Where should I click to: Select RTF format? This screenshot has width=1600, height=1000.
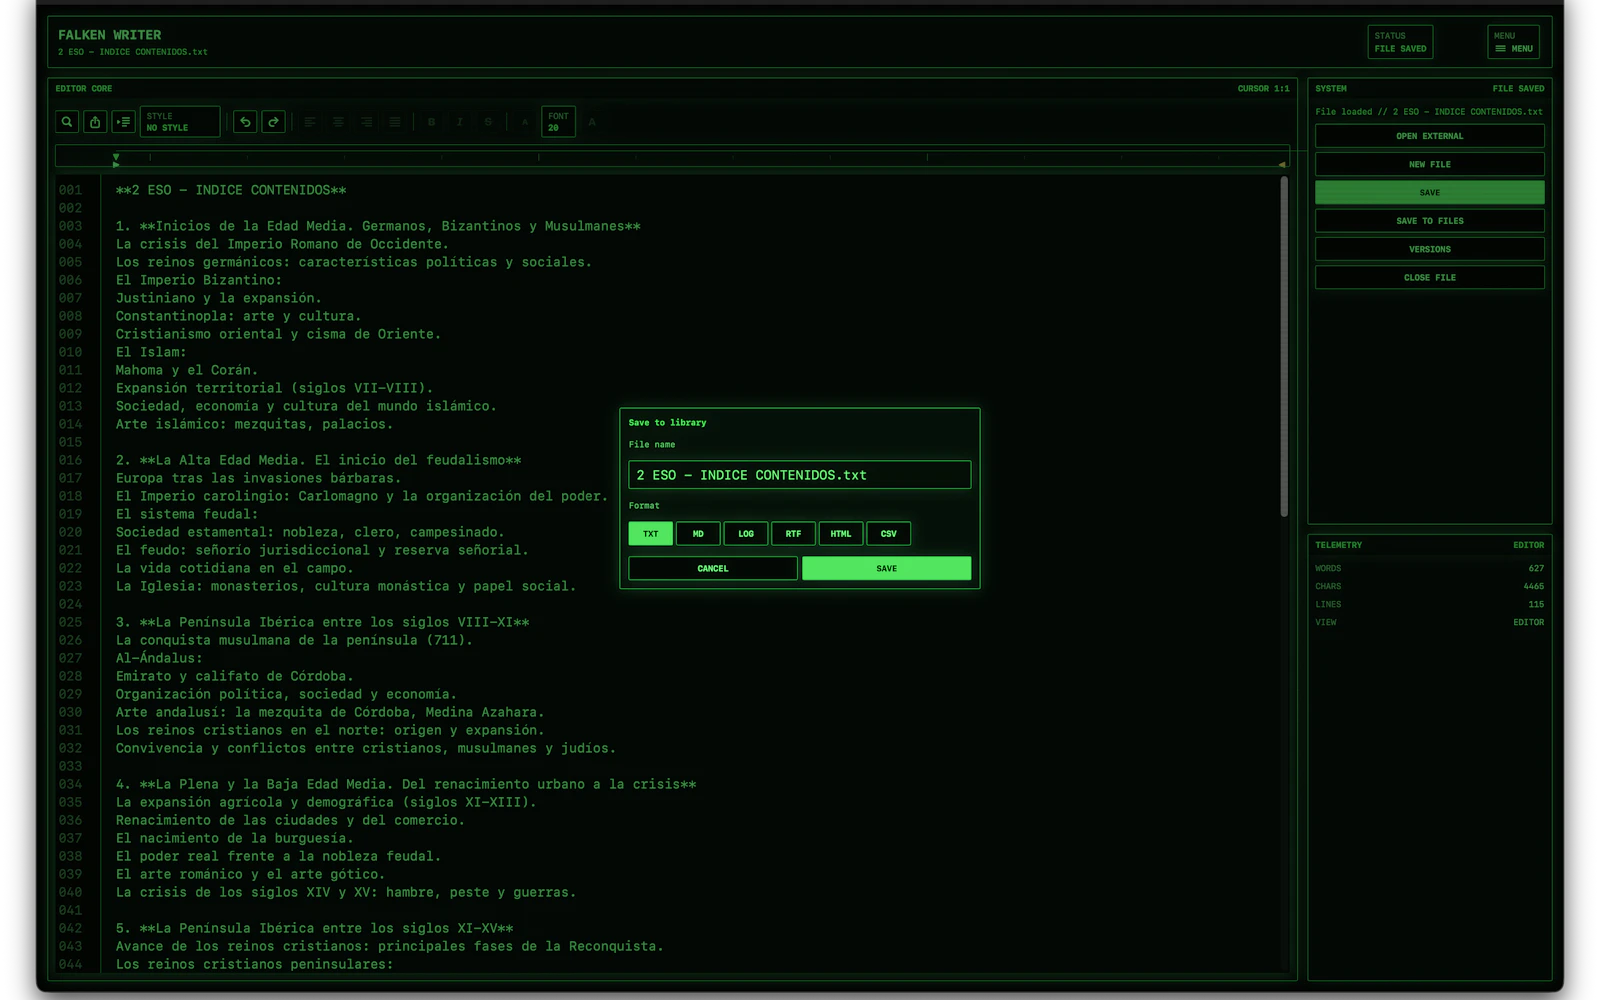click(793, 534)
